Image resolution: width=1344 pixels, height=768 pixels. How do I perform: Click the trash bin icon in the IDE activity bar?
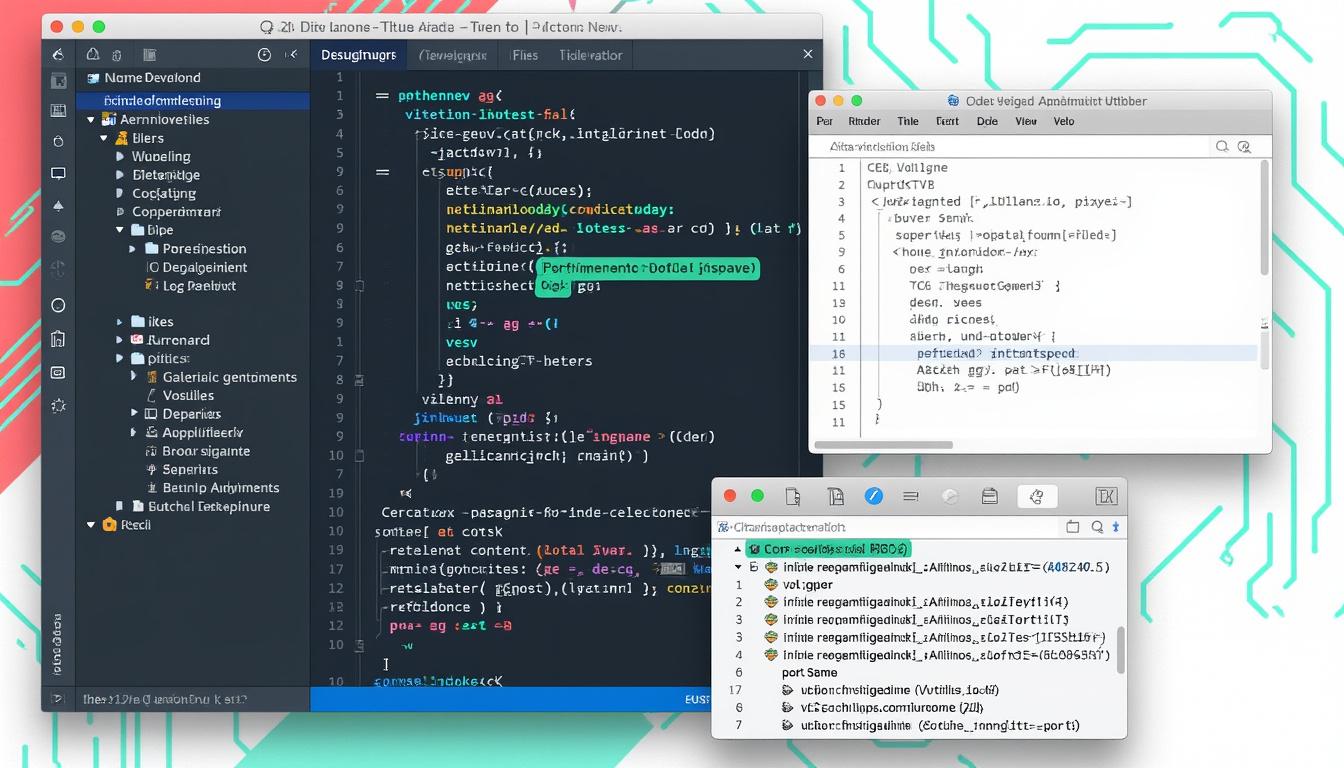click(x=58, y=339)
